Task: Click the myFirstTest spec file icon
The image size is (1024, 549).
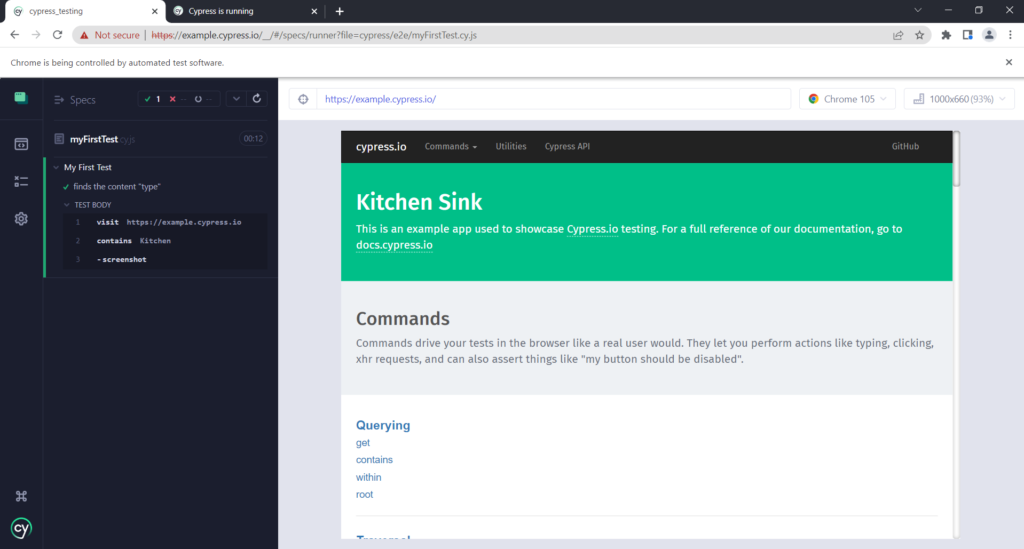Action: pyautogui.click(x=59, y=139)
